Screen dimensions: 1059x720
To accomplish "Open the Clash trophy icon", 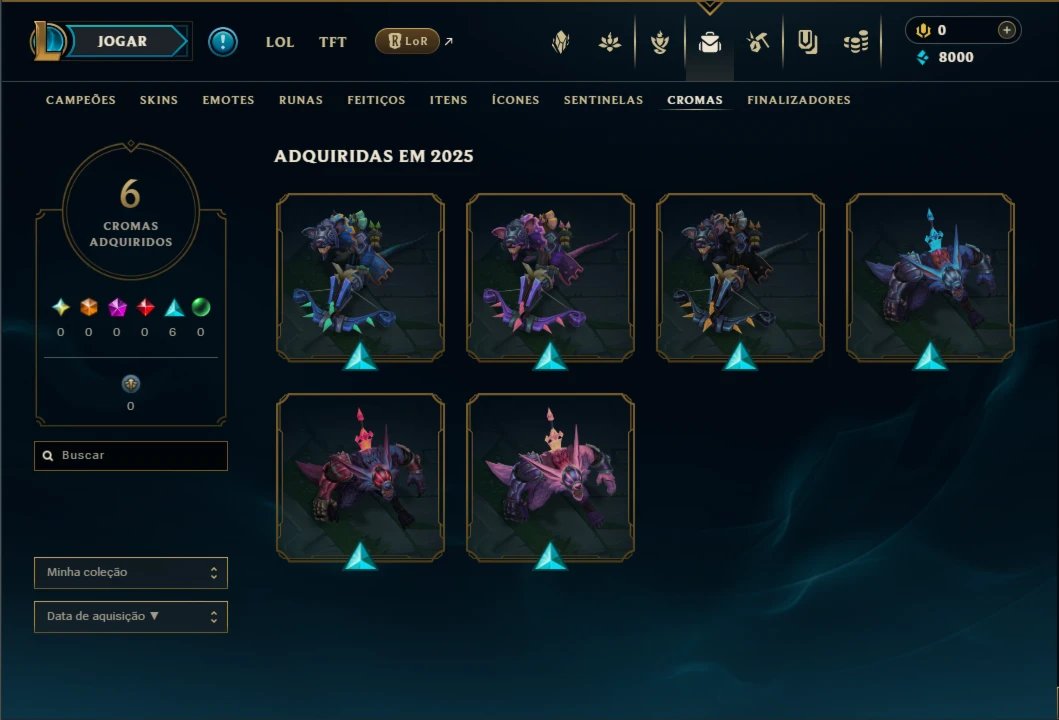I will (659, 43).
